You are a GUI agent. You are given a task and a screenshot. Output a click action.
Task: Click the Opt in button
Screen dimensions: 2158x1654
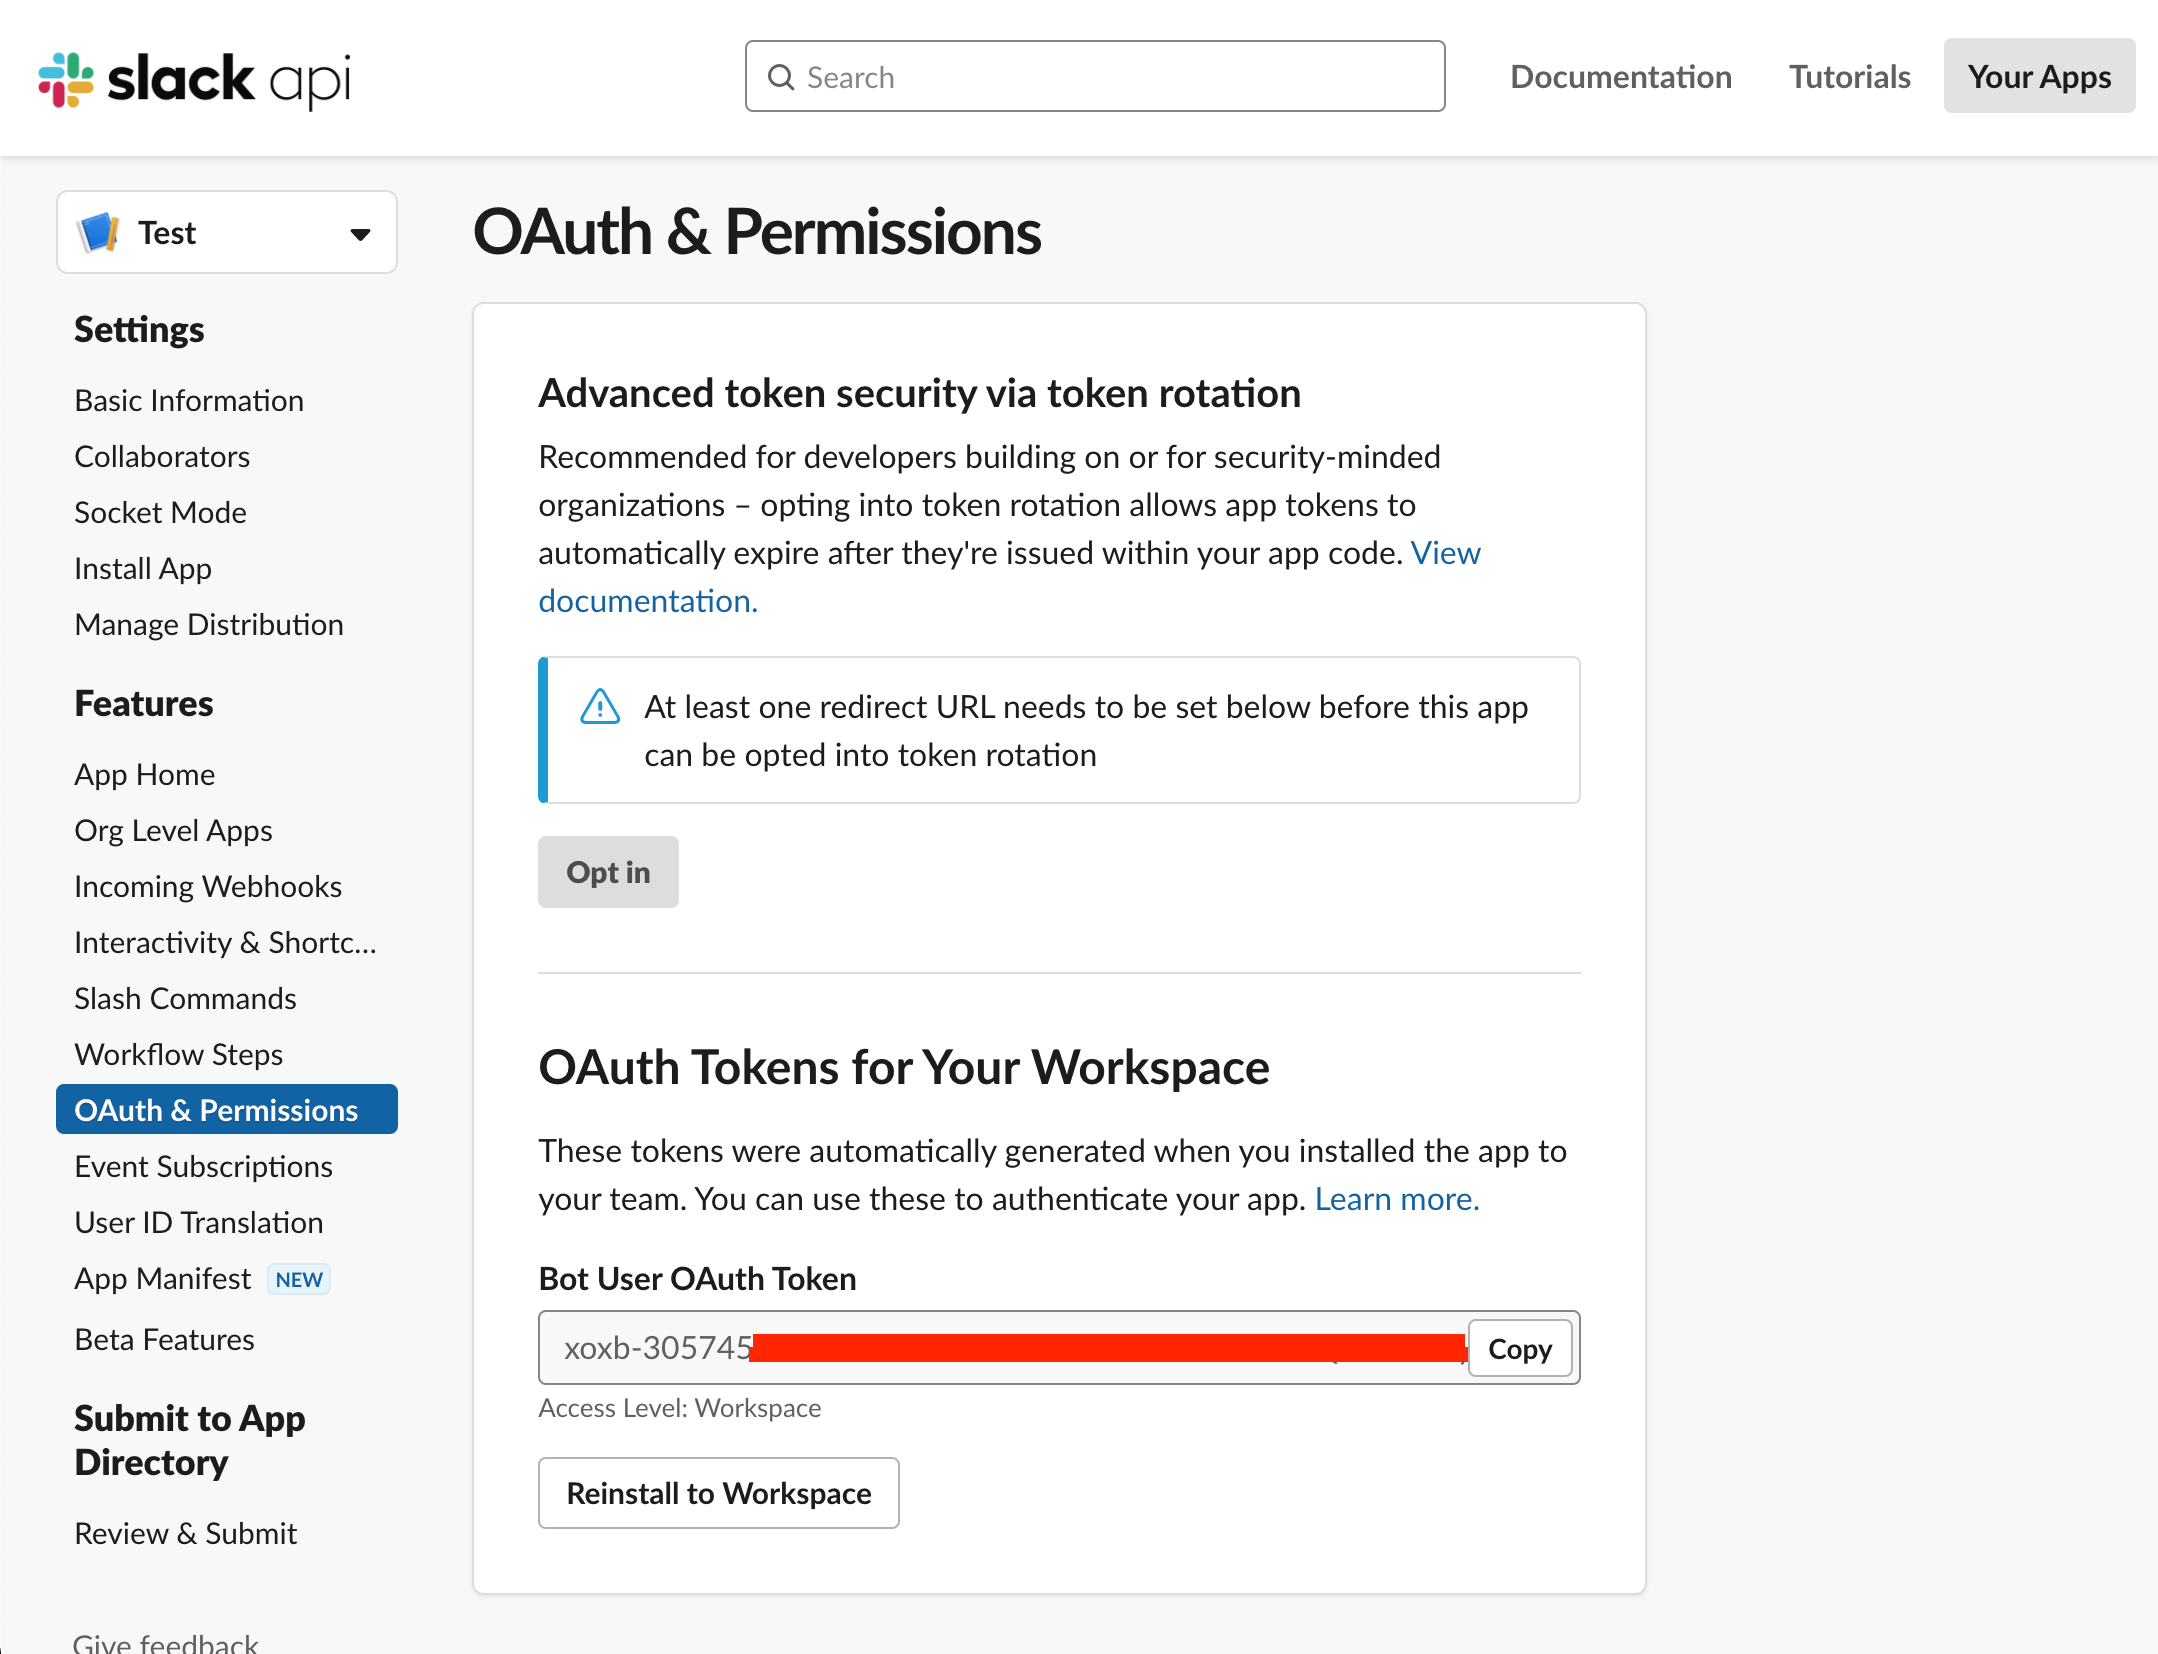[608, 872]
